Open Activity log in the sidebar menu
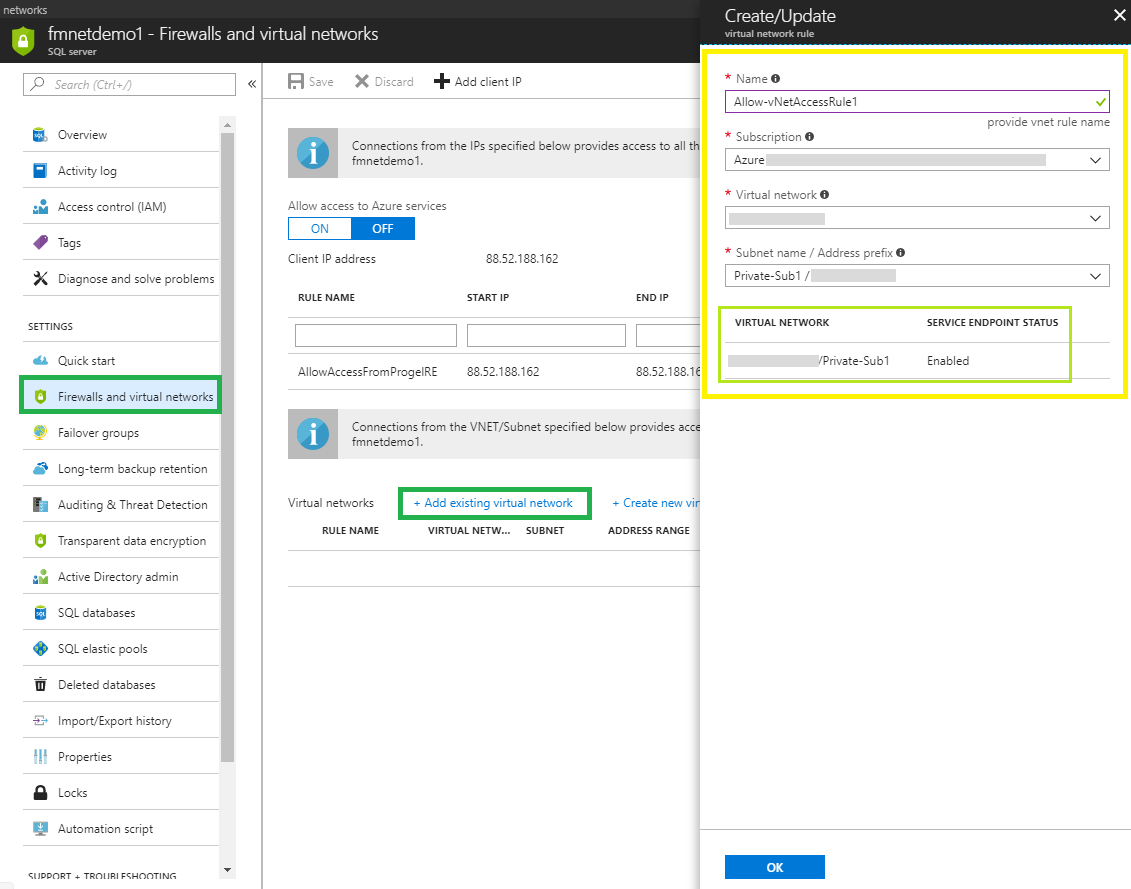This screenshot has height=889, width=1131. tap(121, 171)
